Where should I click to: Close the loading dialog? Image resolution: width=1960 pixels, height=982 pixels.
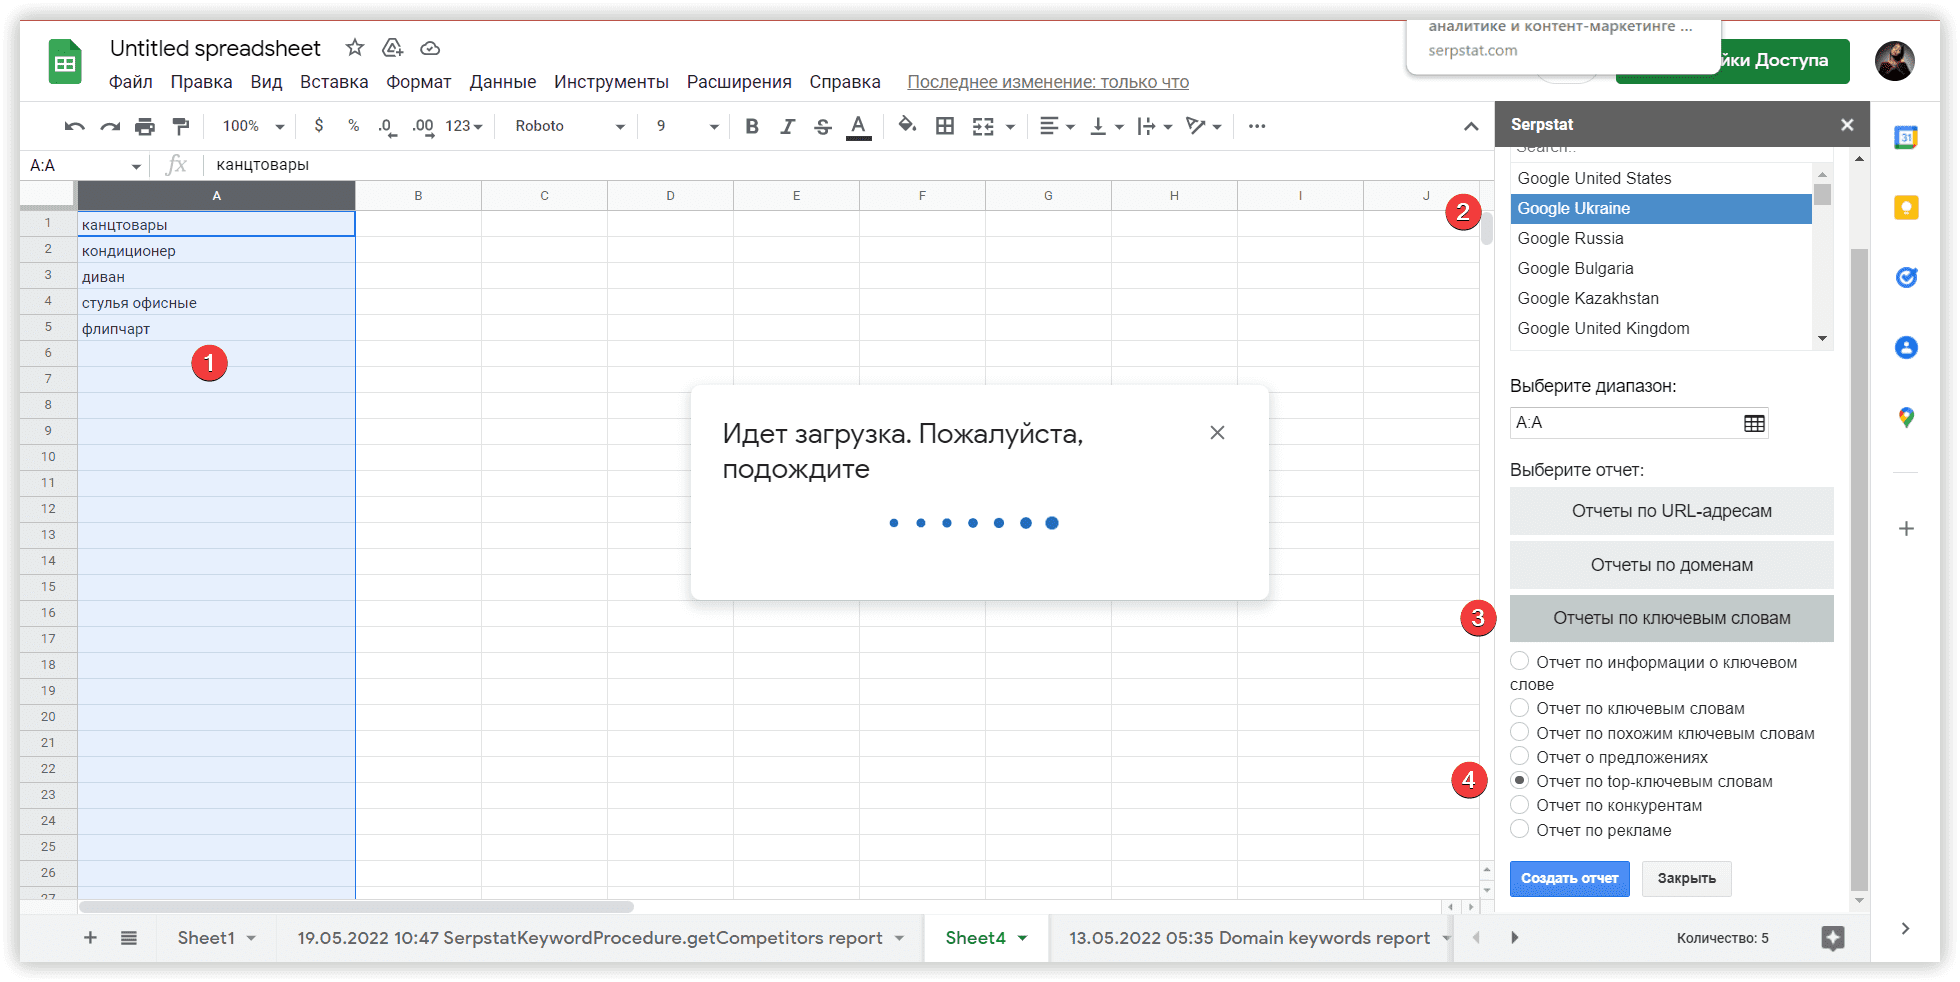[x=1217, y=432]
